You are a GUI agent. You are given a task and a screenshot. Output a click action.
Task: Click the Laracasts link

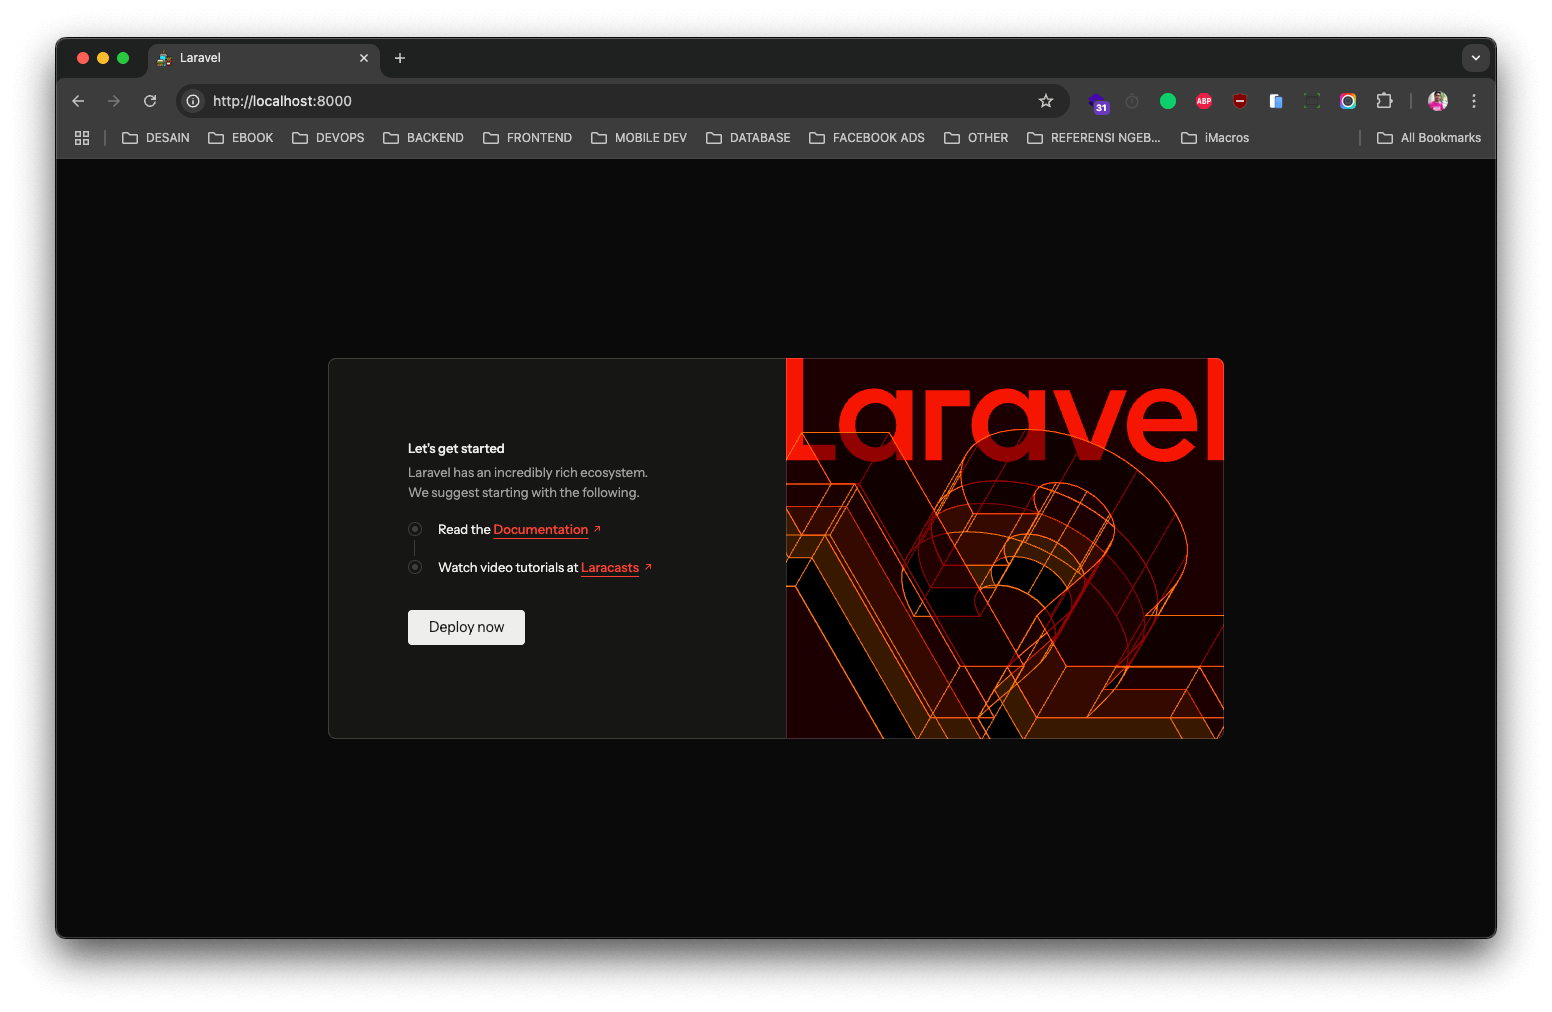610,568
